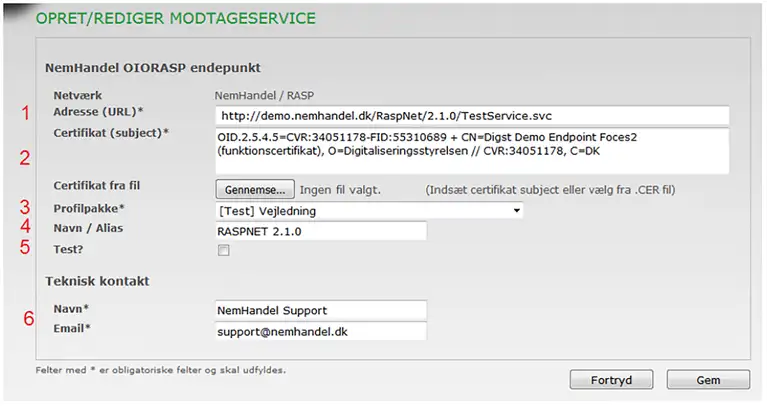Viewport: 768px width, 406px height.
Task: Focus the Navn / Alias field containing RASPNET 2.1.0
Action: pos(320,231)
